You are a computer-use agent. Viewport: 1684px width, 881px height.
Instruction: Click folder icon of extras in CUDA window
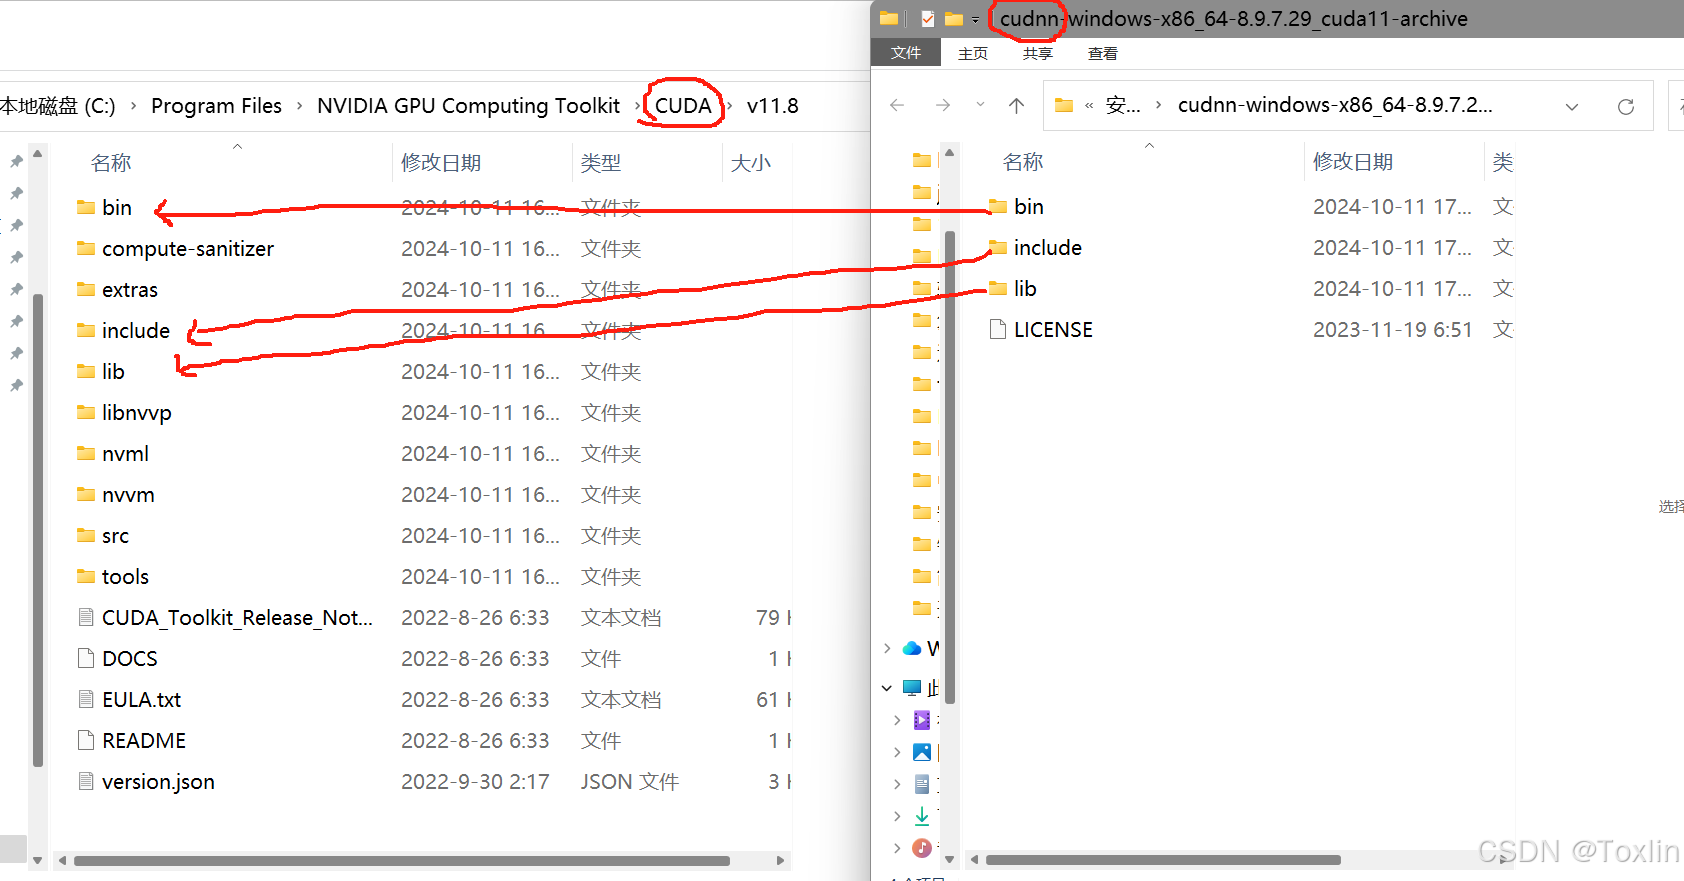pyautogui.click(x=86, y=289)
